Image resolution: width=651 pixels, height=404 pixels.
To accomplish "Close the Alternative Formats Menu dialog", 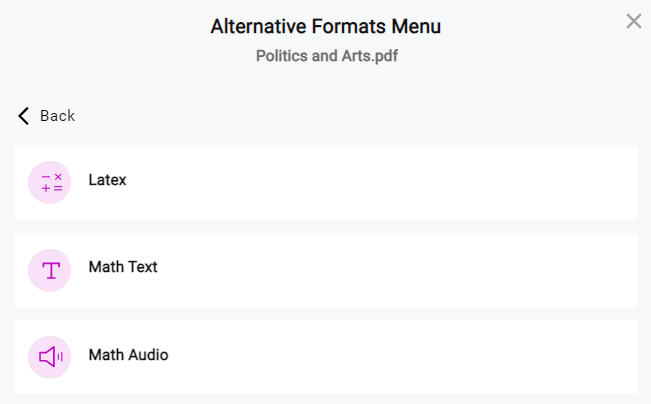I will (x=634, y=21).
